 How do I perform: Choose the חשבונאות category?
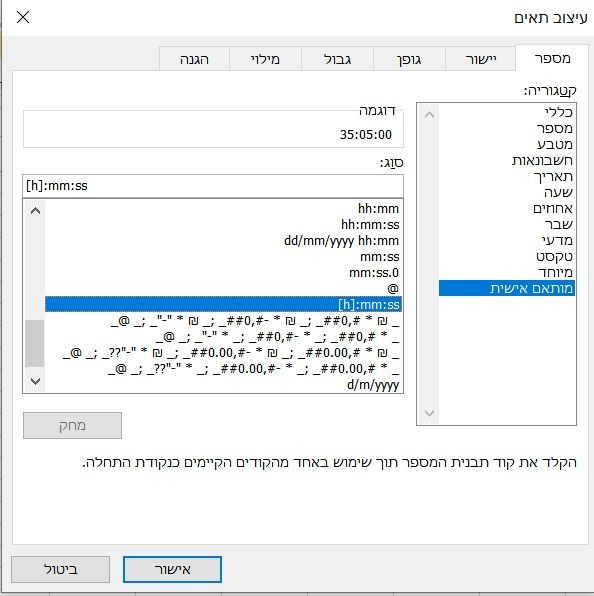pos(507,160)
